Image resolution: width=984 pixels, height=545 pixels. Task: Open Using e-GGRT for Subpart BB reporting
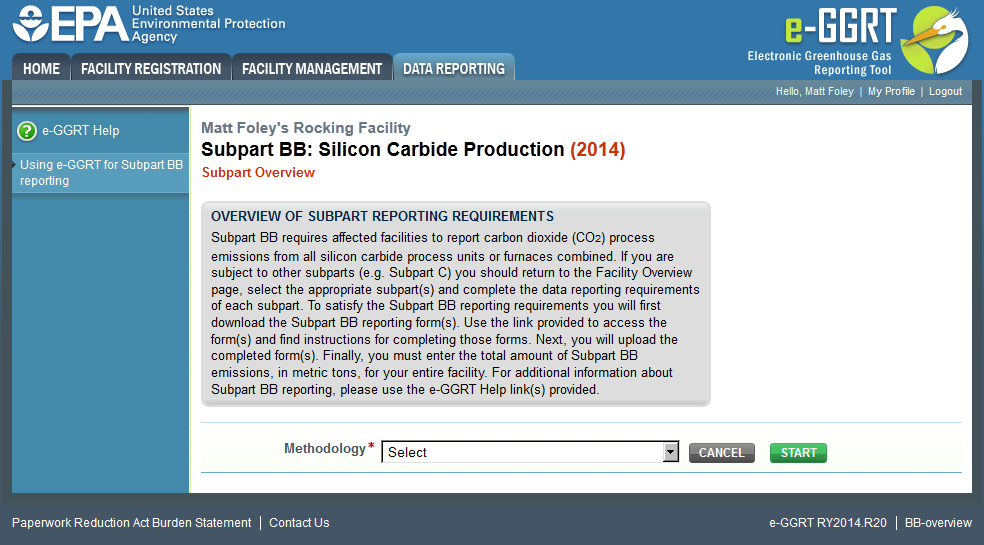pyautogui.click(x=101, y=173)
